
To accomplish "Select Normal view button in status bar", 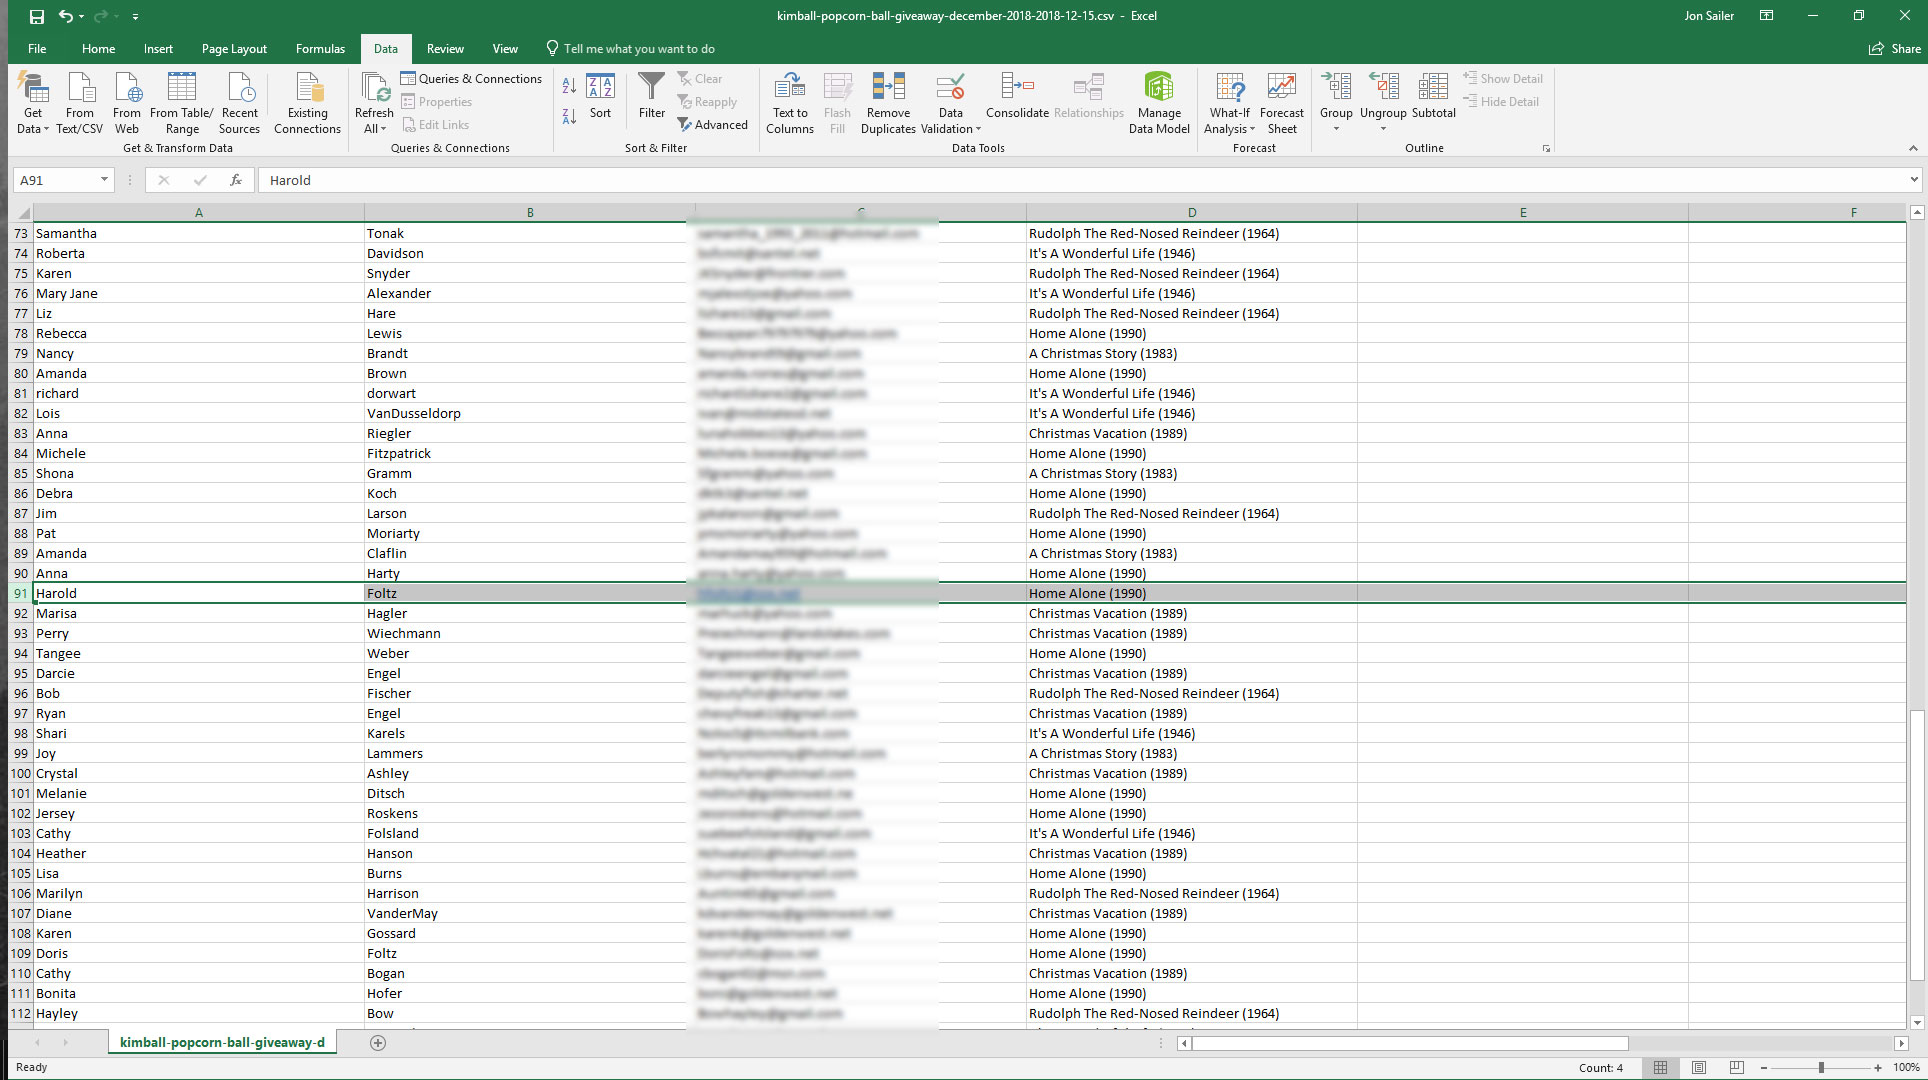I will coord(1661,1067).
